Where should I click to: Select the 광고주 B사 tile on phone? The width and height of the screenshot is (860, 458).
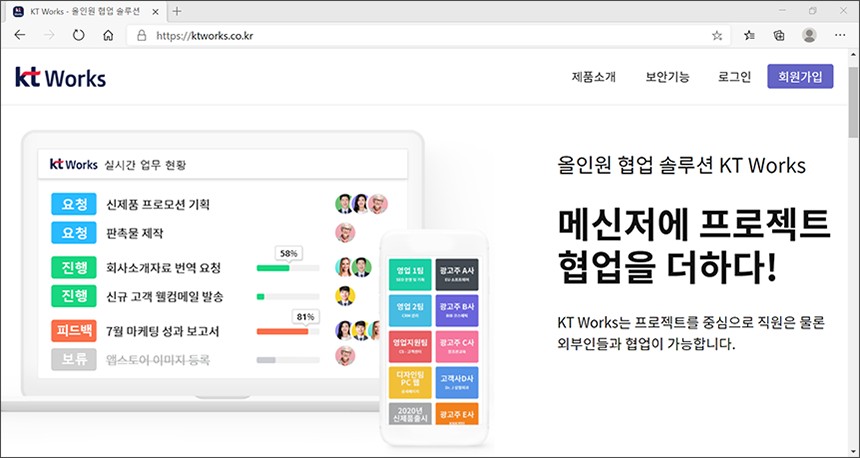pyautogui.click(x=456, y=310)
